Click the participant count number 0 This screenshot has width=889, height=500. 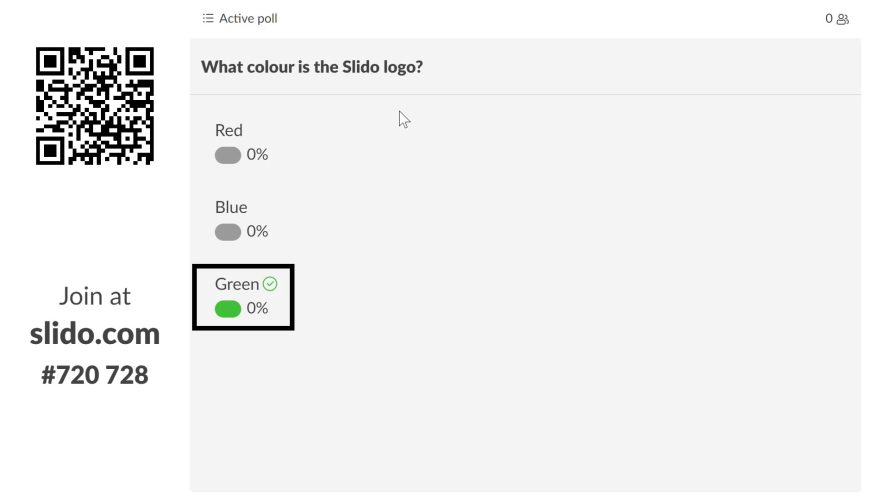click(x=829, y=19)
